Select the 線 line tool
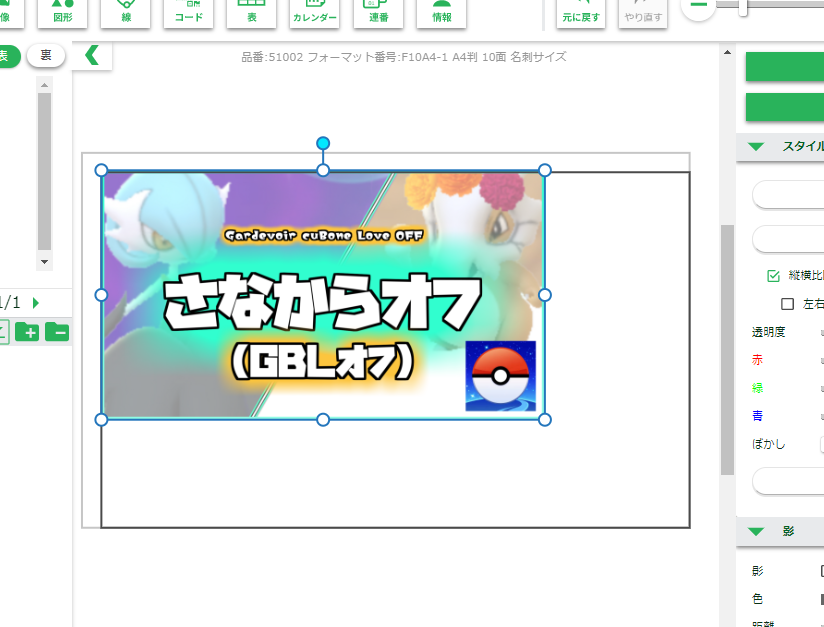Viewport: 824px width, 627px height. pyautogui.click(x=126, y=13)
